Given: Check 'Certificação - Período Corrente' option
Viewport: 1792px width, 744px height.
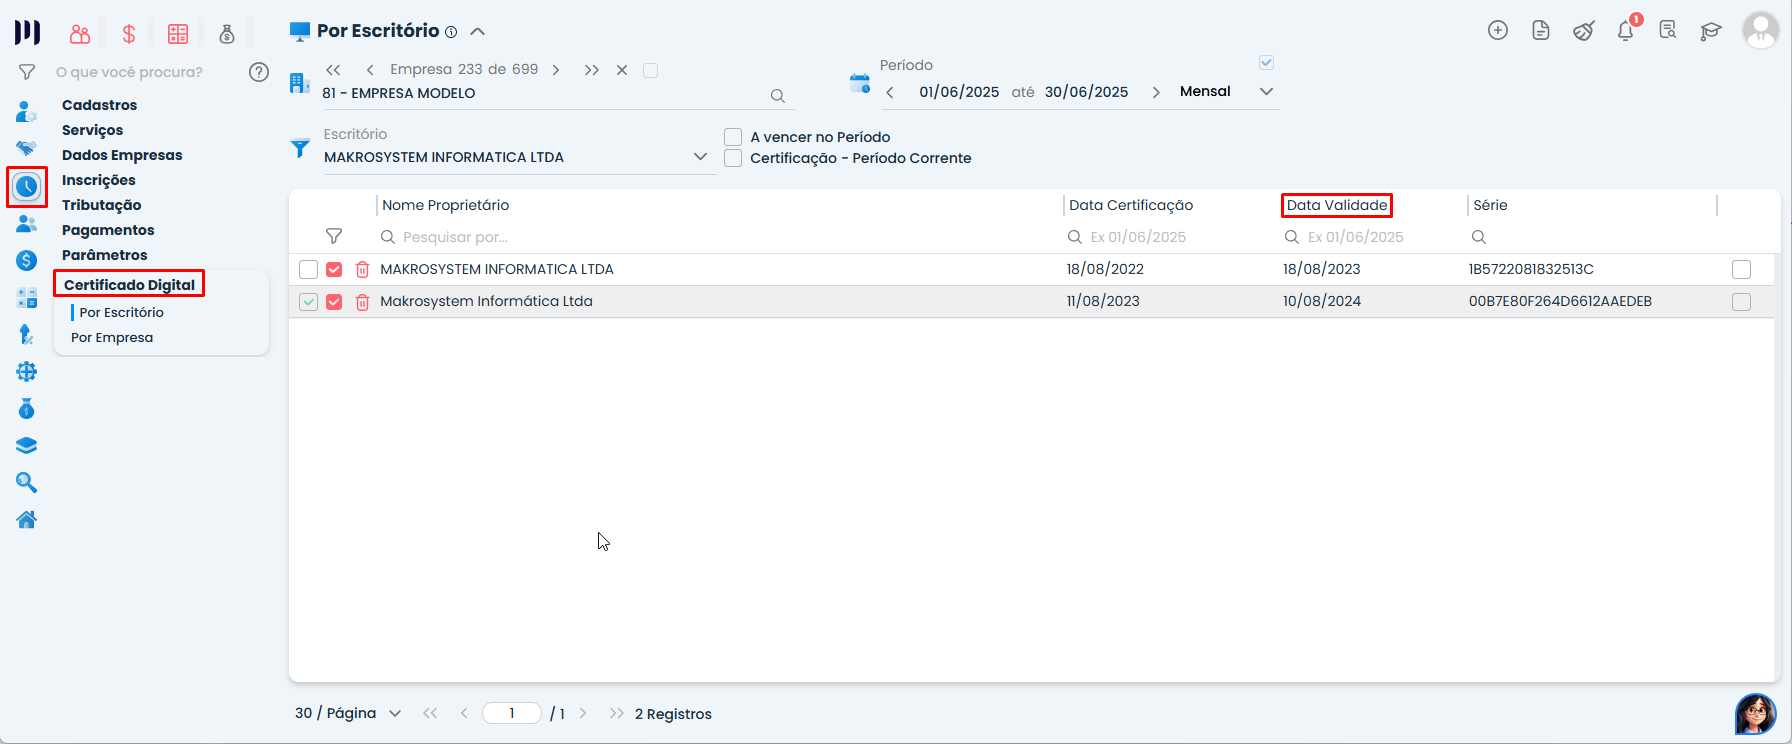Looking at the screenshot, I should coord(733,158).
